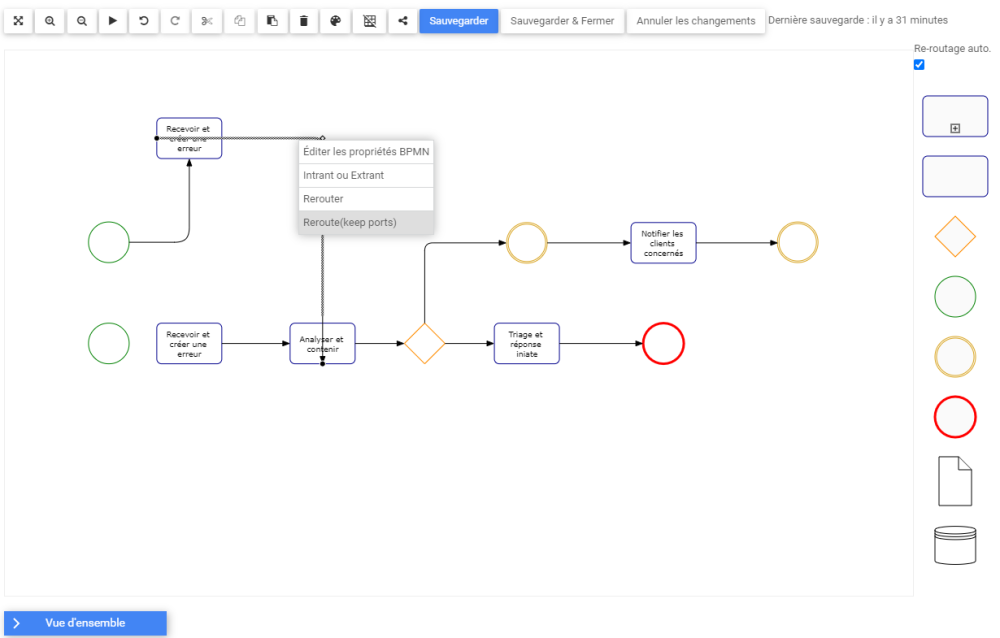
Task: Zoom out with the magnifier minus icon
Action: click(x=82, y=20)
